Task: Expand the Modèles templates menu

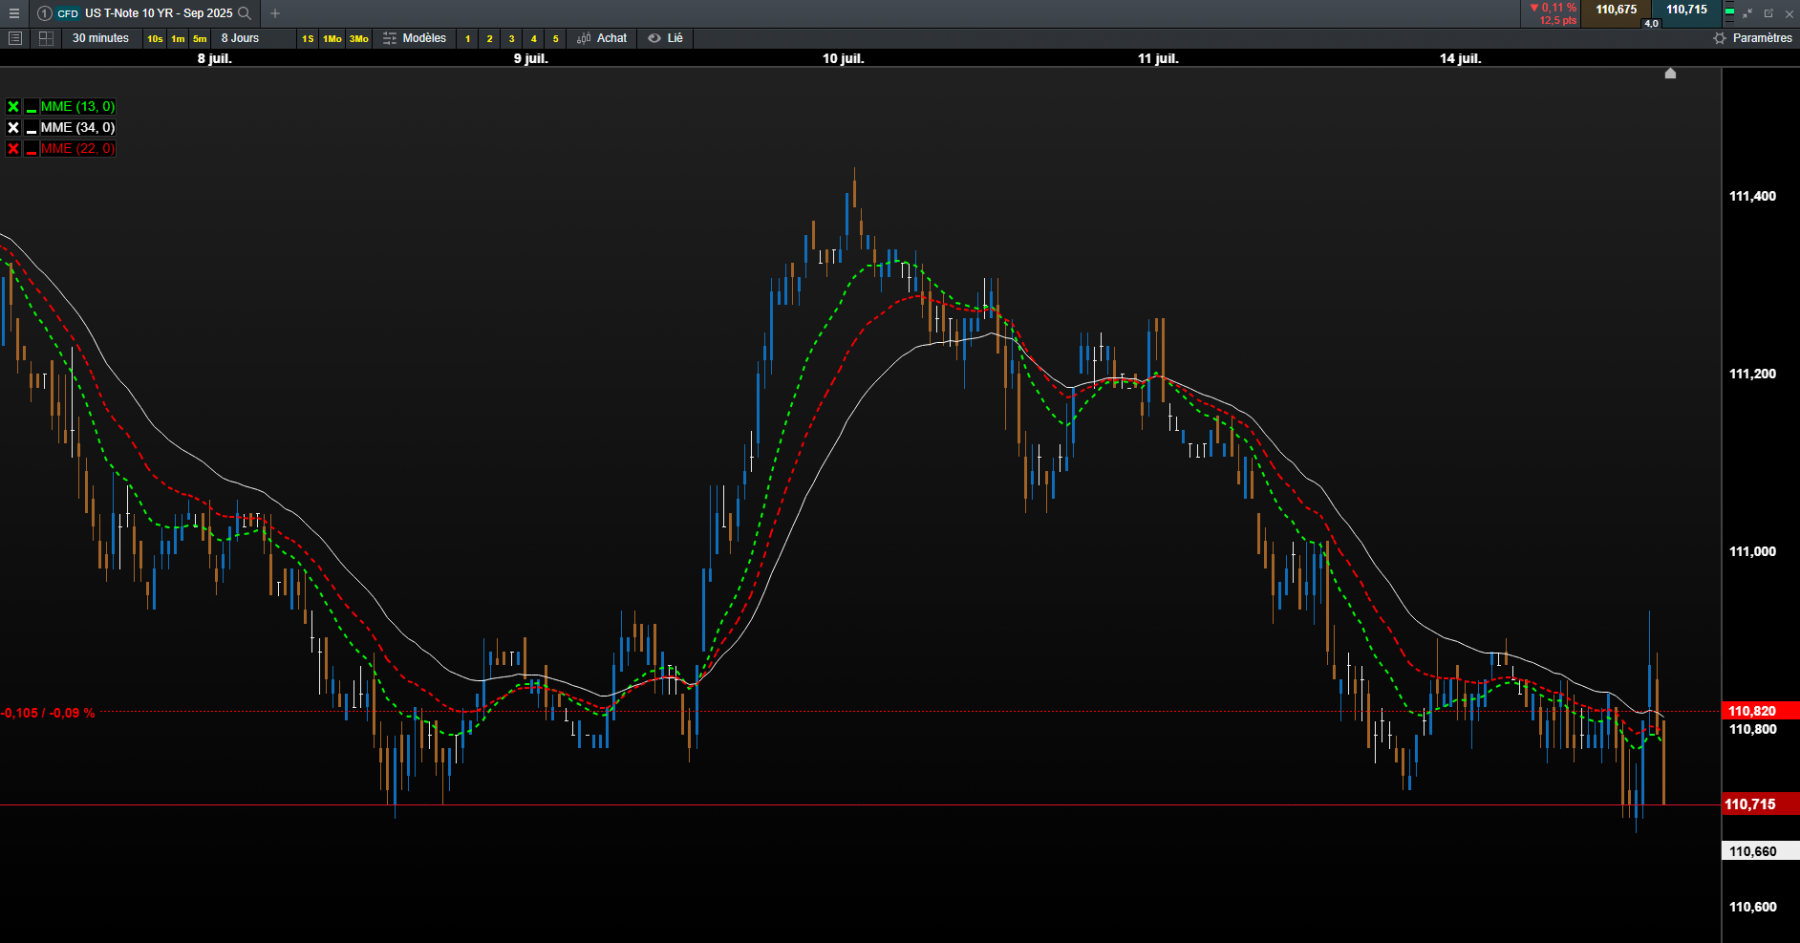Action: [x=415, y=38]
